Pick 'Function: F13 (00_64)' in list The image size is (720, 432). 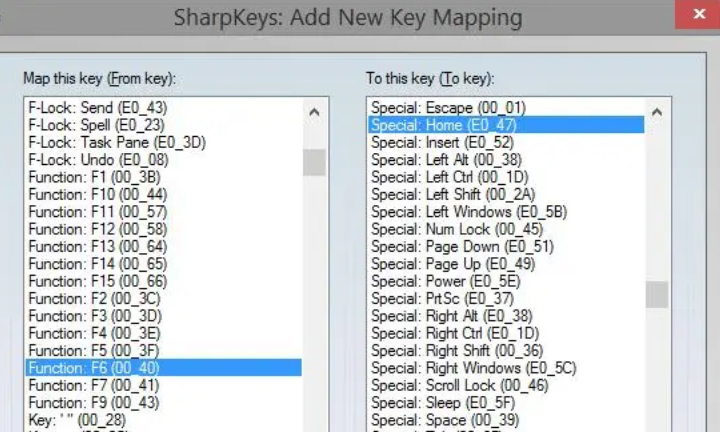coord(163,247)
